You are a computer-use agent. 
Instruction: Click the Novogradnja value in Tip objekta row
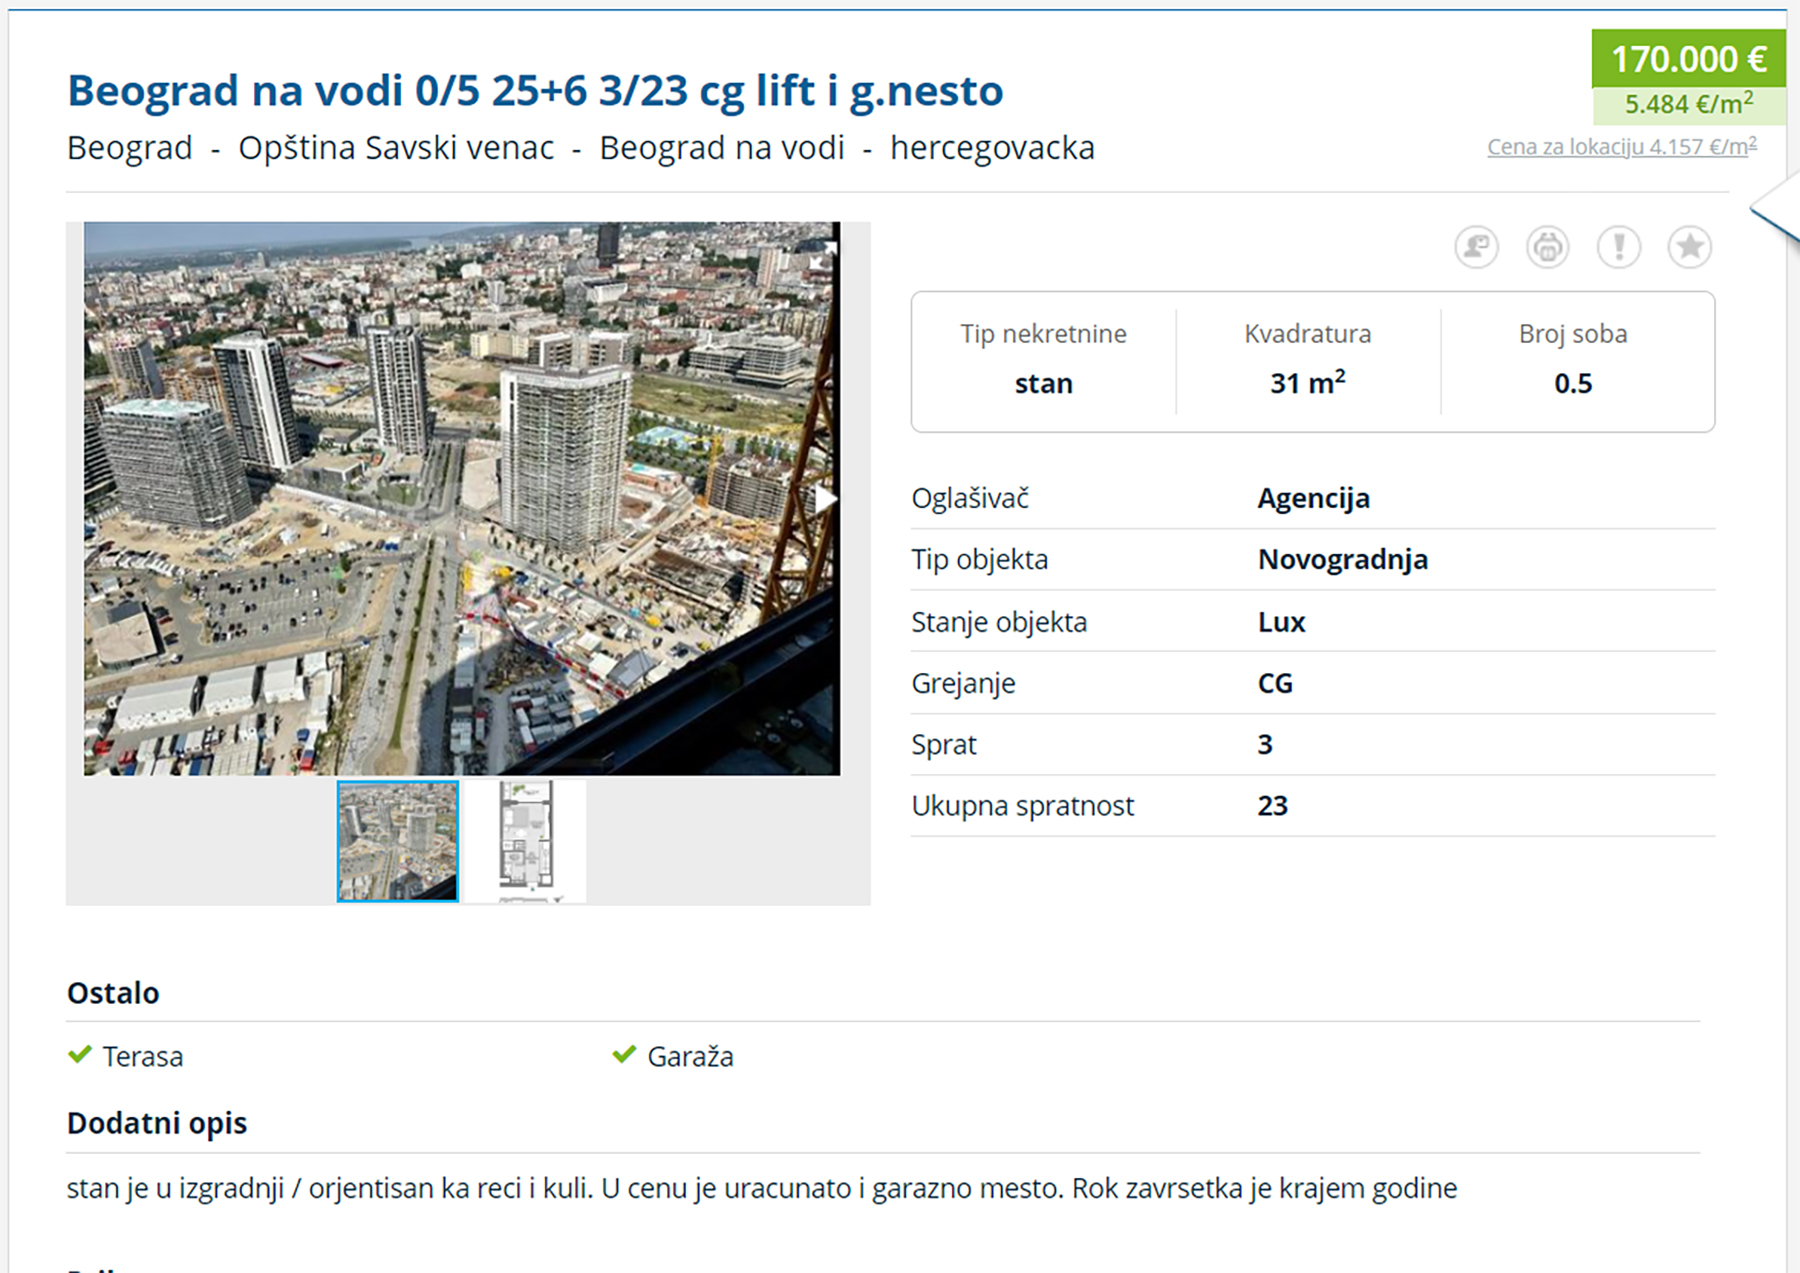tap(1342, 560)
